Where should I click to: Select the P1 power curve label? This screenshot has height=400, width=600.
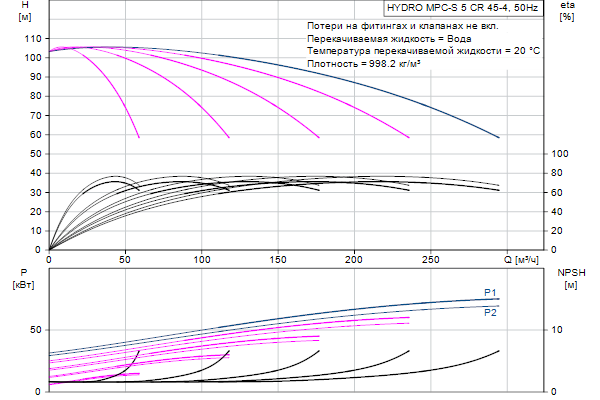pyautogui.click(x=490, y=292)
